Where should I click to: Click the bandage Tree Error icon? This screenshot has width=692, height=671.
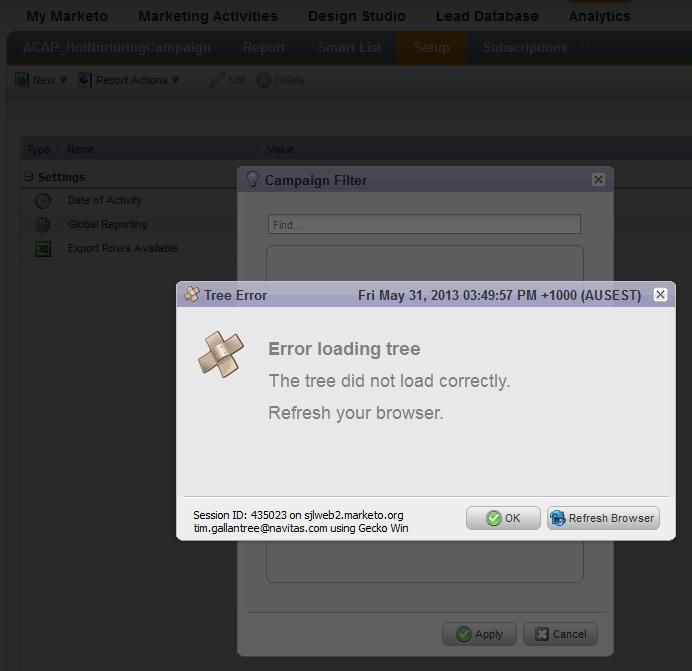220,354
